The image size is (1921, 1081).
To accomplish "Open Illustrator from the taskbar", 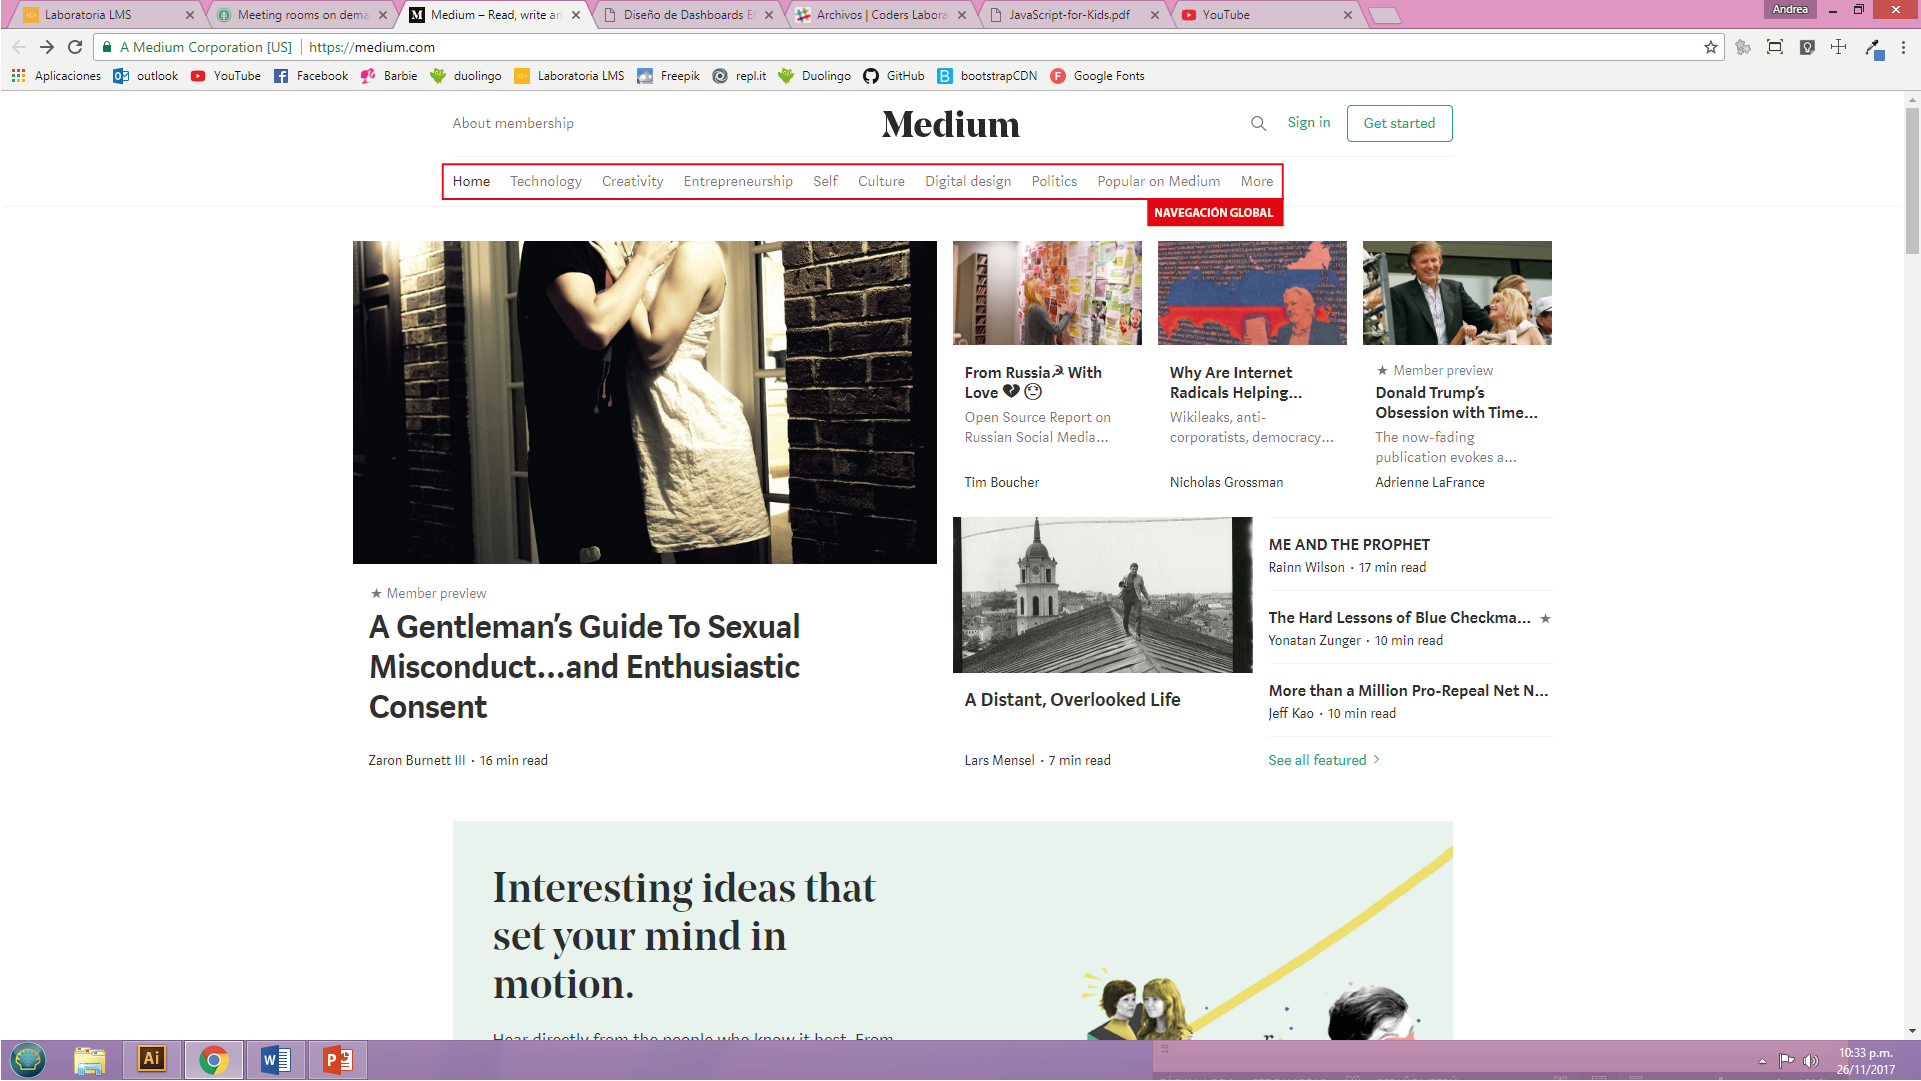I will point(151,1059).
